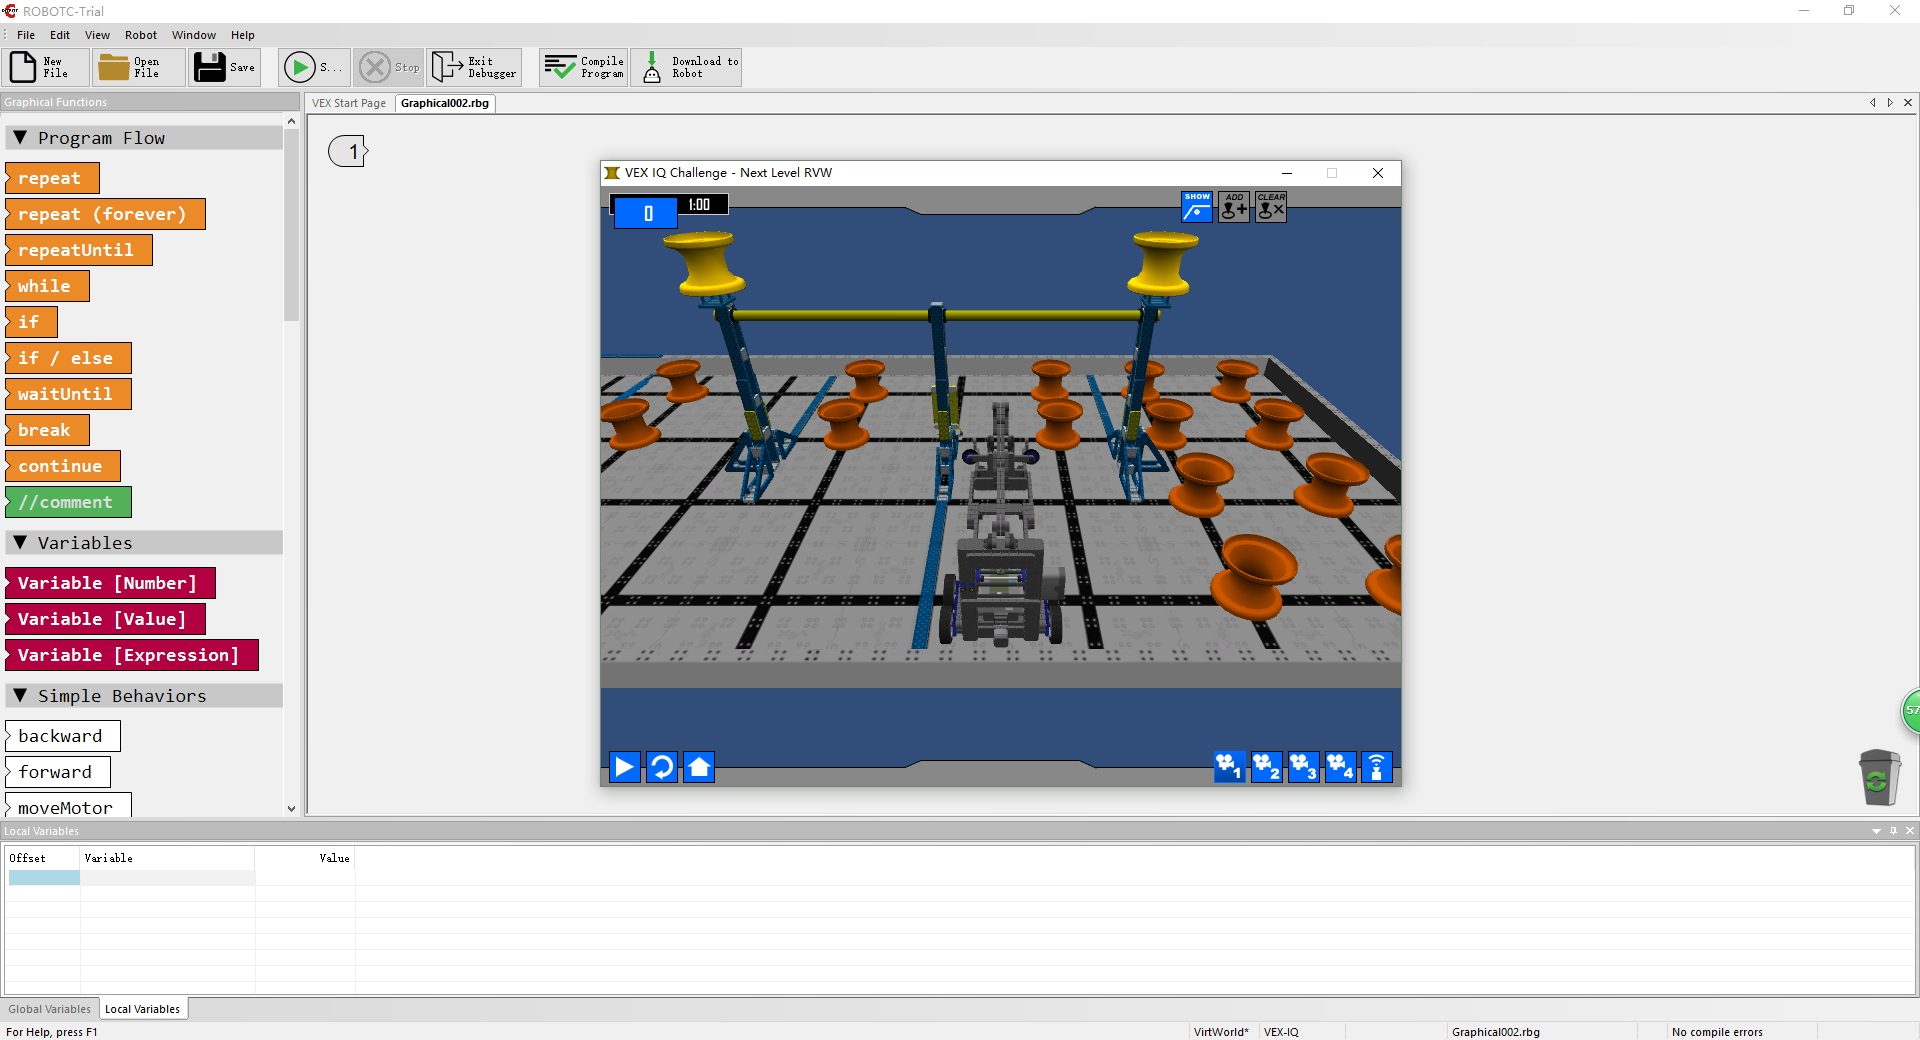This screenshot has height=1040, width=1920.
Task: Open the Window menu
Action: pyautogui.click(x=194, y=35)
